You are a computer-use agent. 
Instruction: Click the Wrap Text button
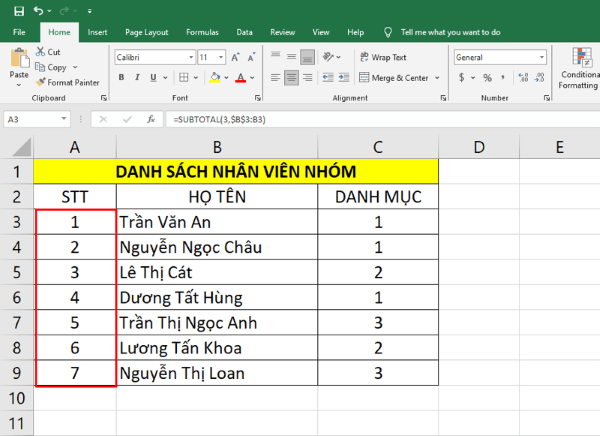383,57
